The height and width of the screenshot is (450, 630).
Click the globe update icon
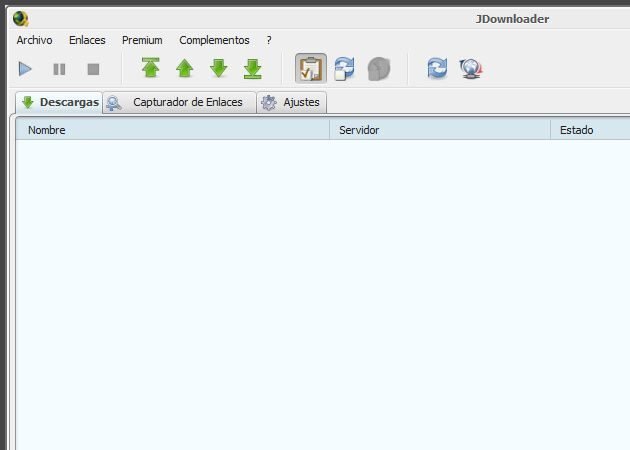pyautogui.click(x=471, y=69)
